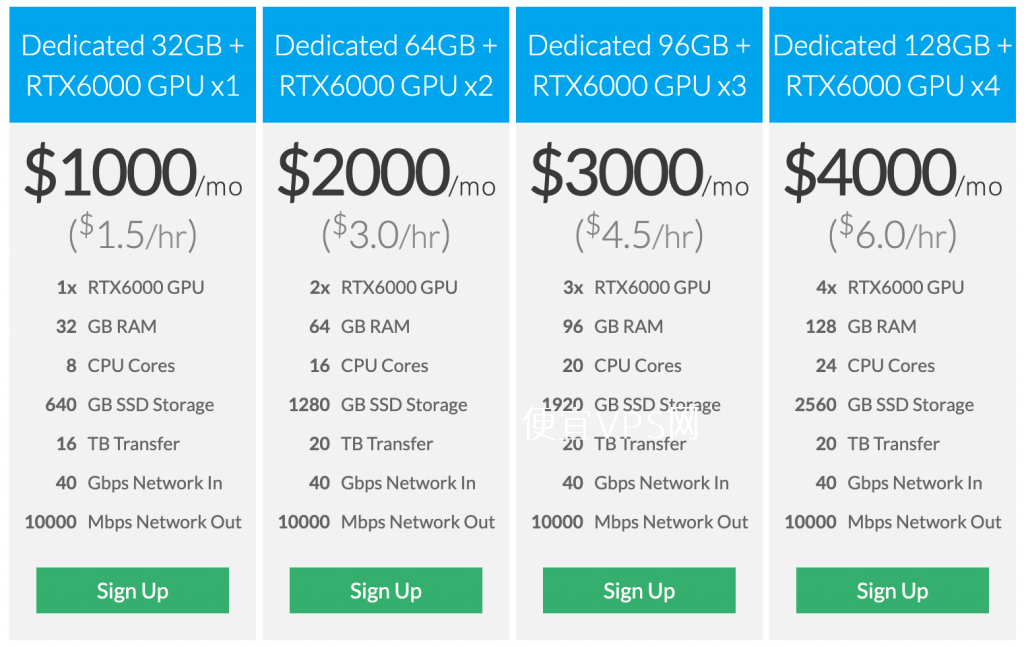Click the $1000/mo price label
This screenshot has width=1024, height=647.
click(132, 172)
